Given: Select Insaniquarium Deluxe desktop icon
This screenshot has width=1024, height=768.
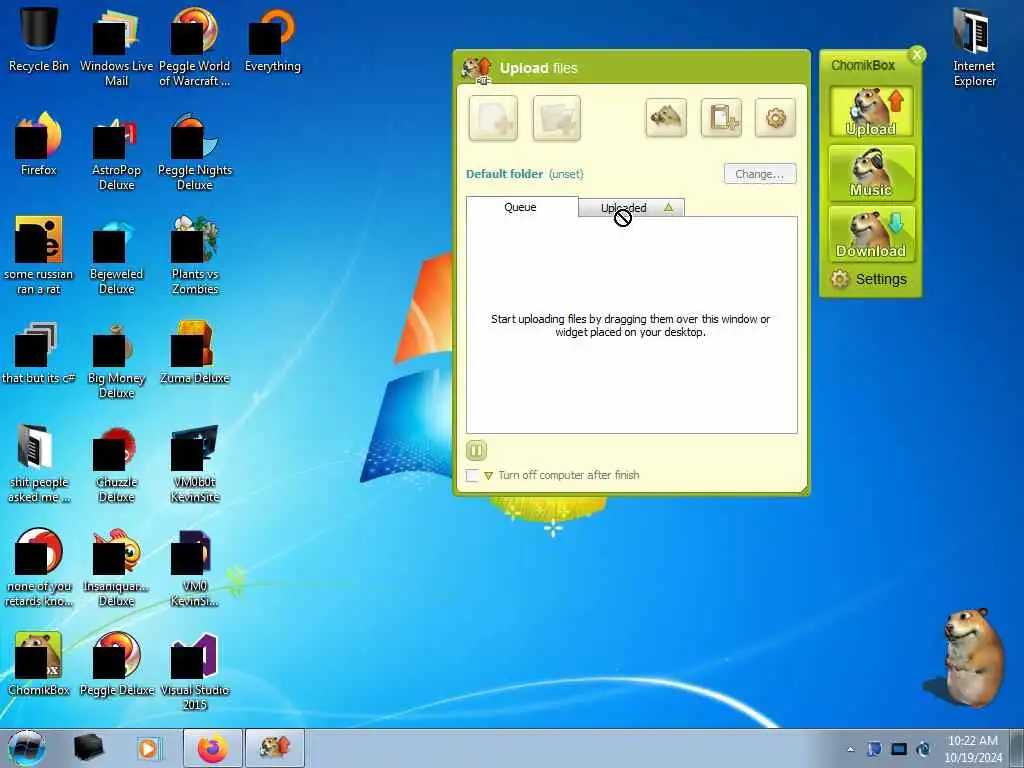Looking at the screenshot, I should point(116,568).
